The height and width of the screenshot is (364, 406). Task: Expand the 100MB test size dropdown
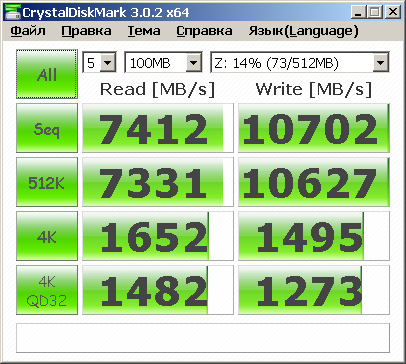[x=193, y=62]
